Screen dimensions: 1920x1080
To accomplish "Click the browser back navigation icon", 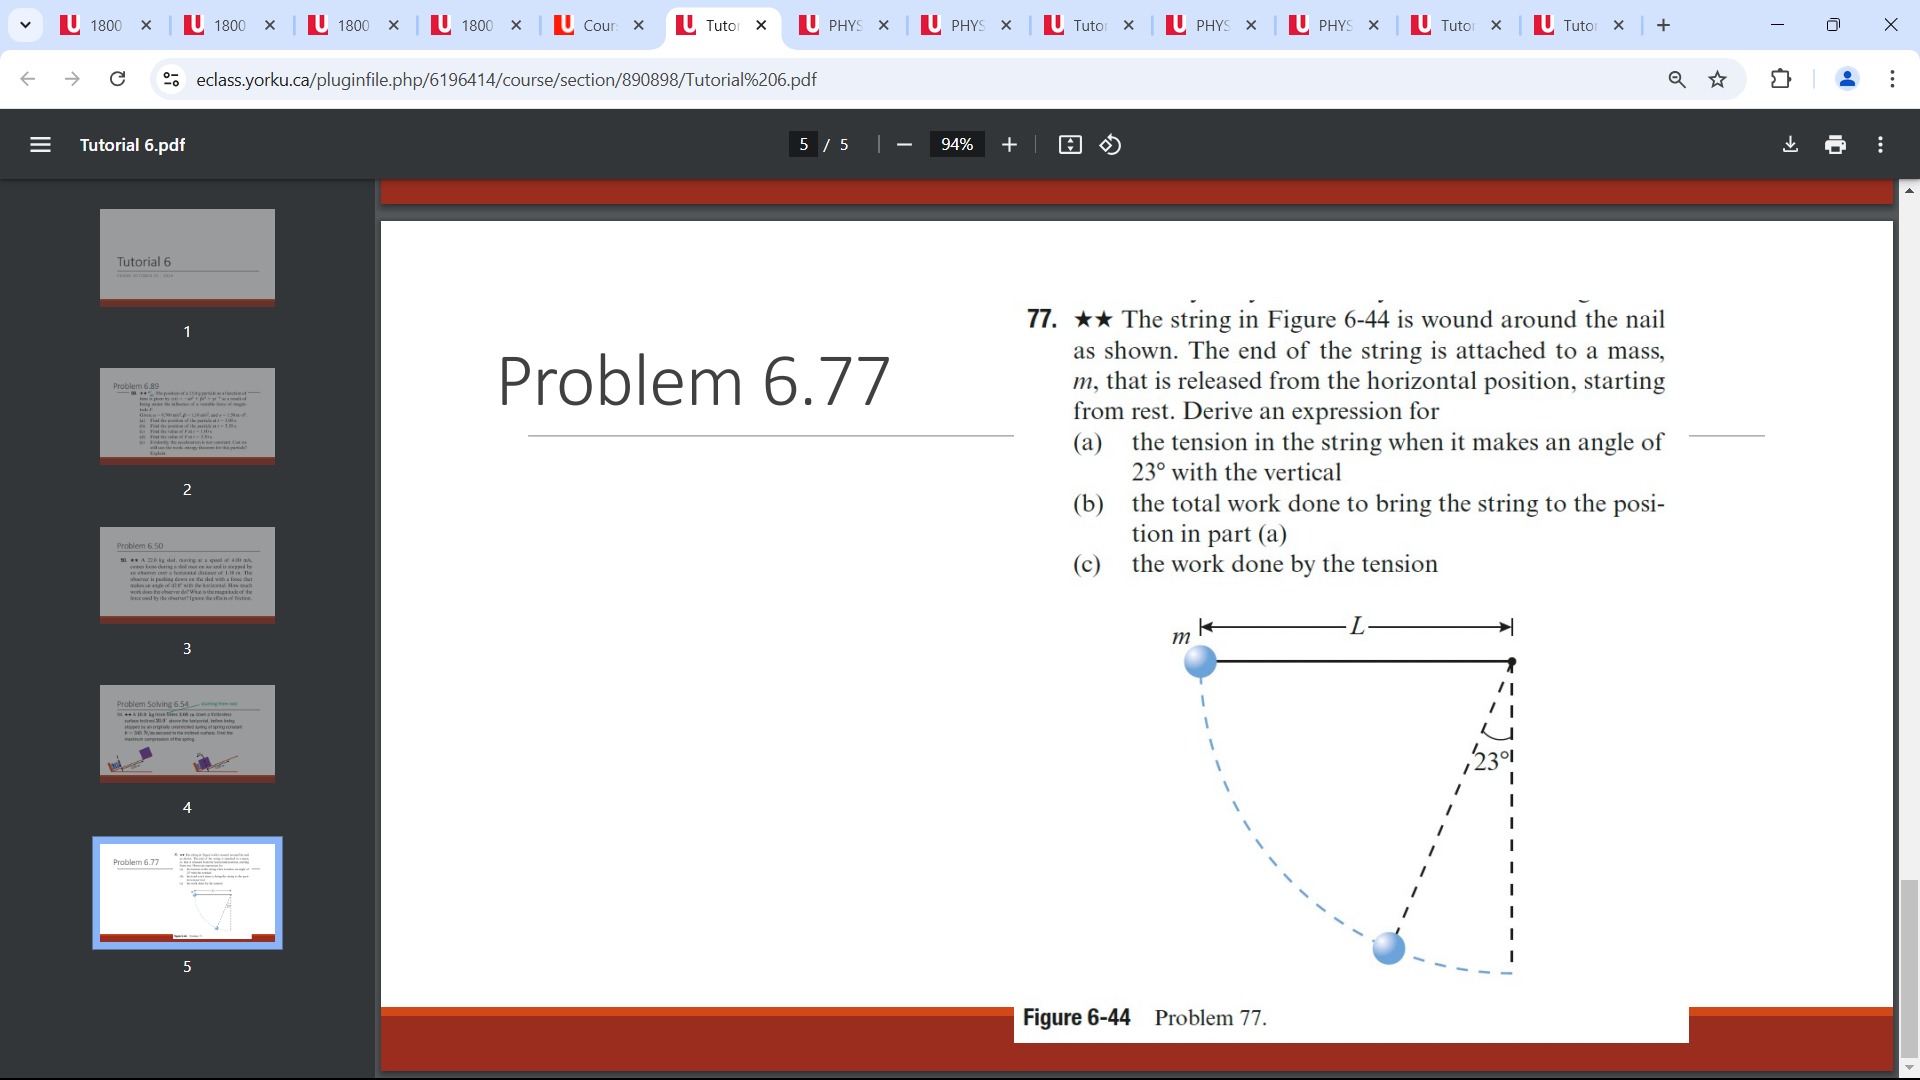I will (28, 80).
